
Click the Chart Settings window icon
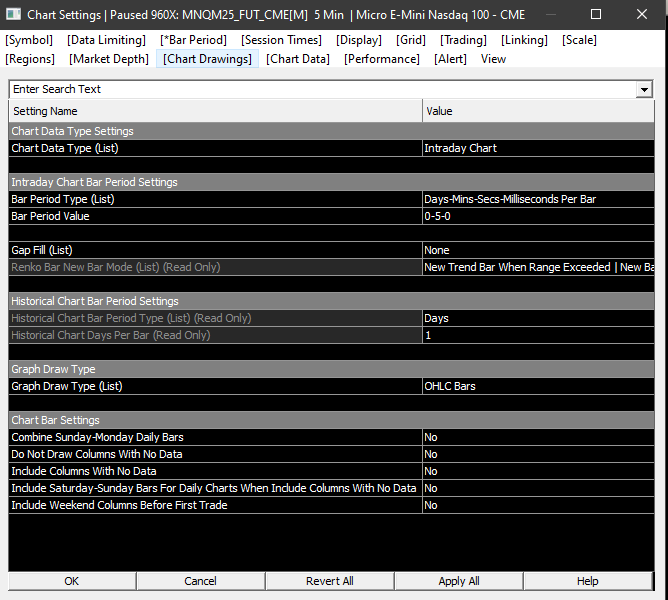point(13,14)
